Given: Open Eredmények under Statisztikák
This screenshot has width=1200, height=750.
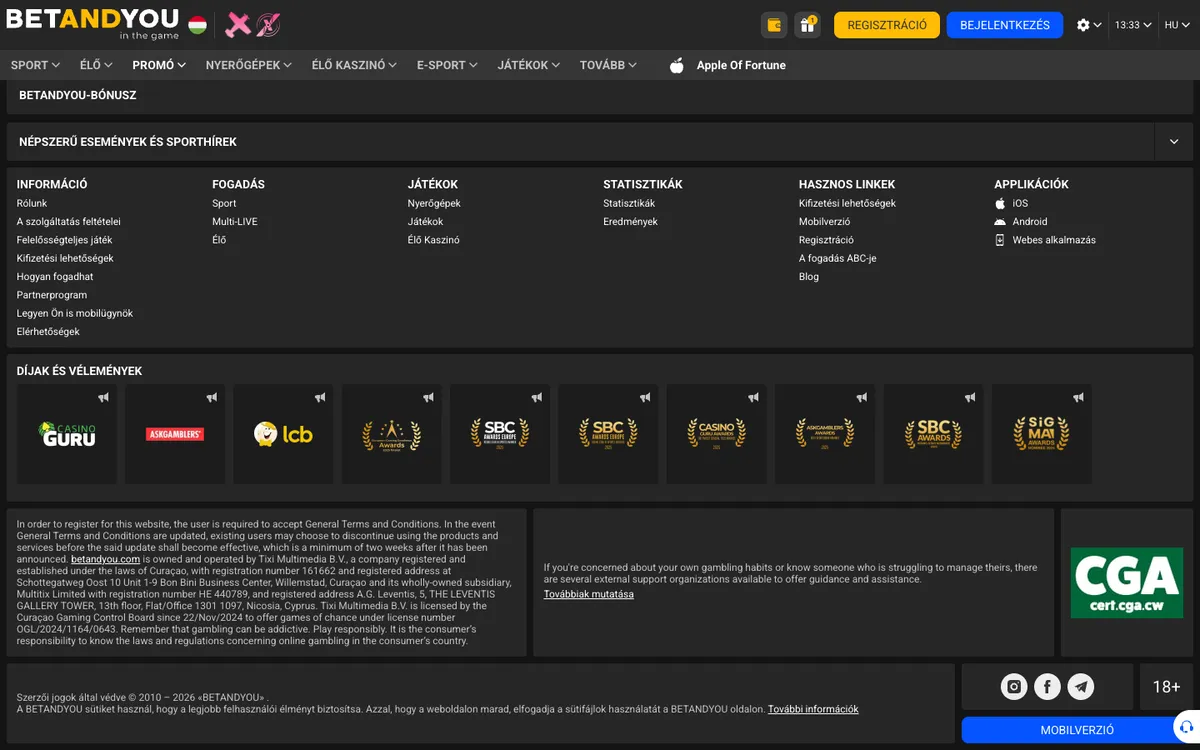Looking at the screenshot, I should point(630,222).
